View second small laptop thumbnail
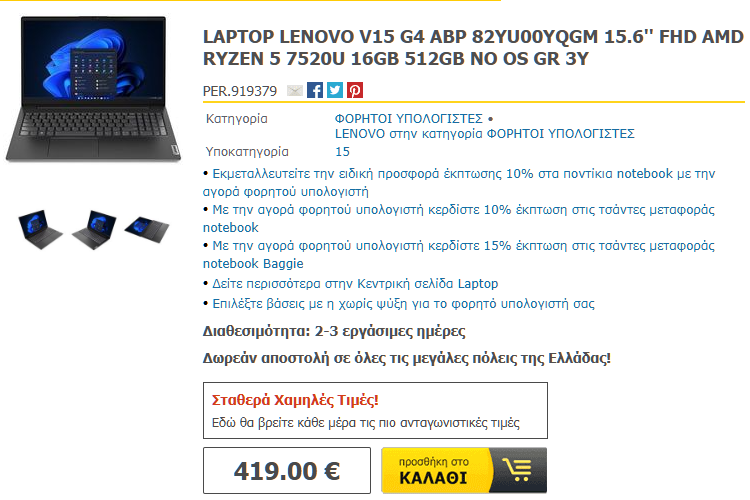The image size is (750, 500). (94, 229)
